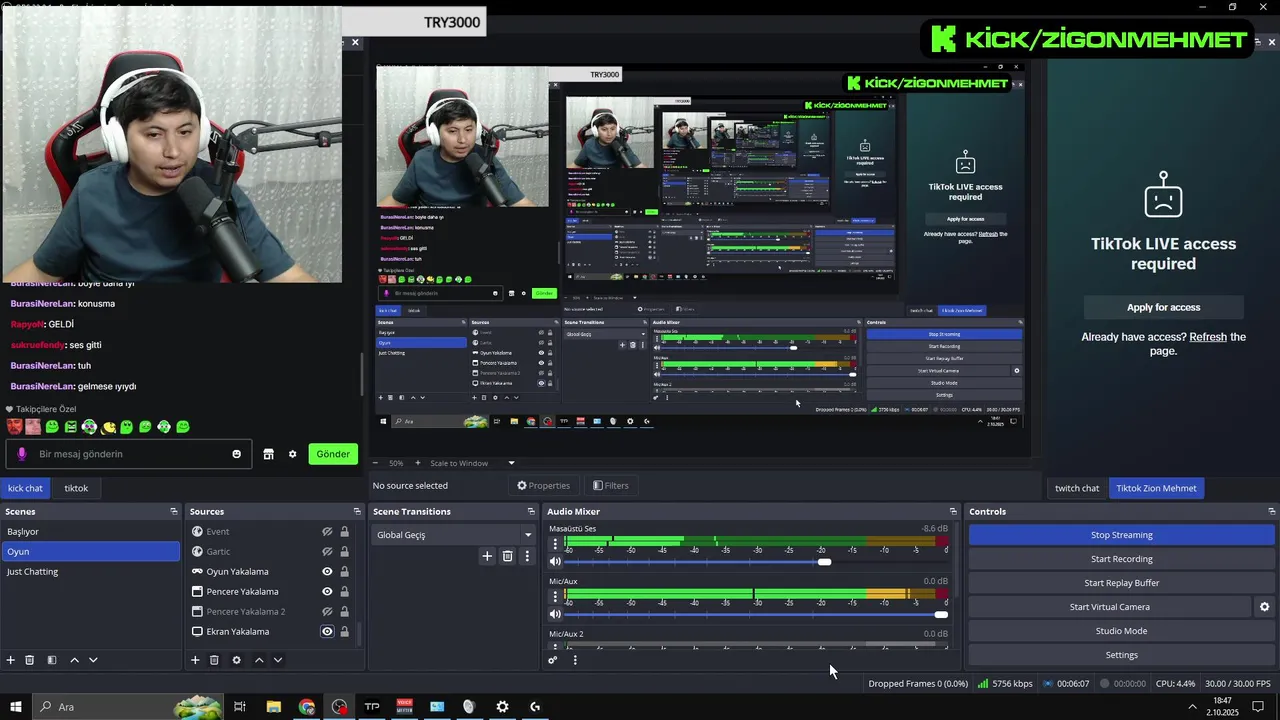Click Start Recording button
1280x720 pixels.
(x=1121, y=559)
